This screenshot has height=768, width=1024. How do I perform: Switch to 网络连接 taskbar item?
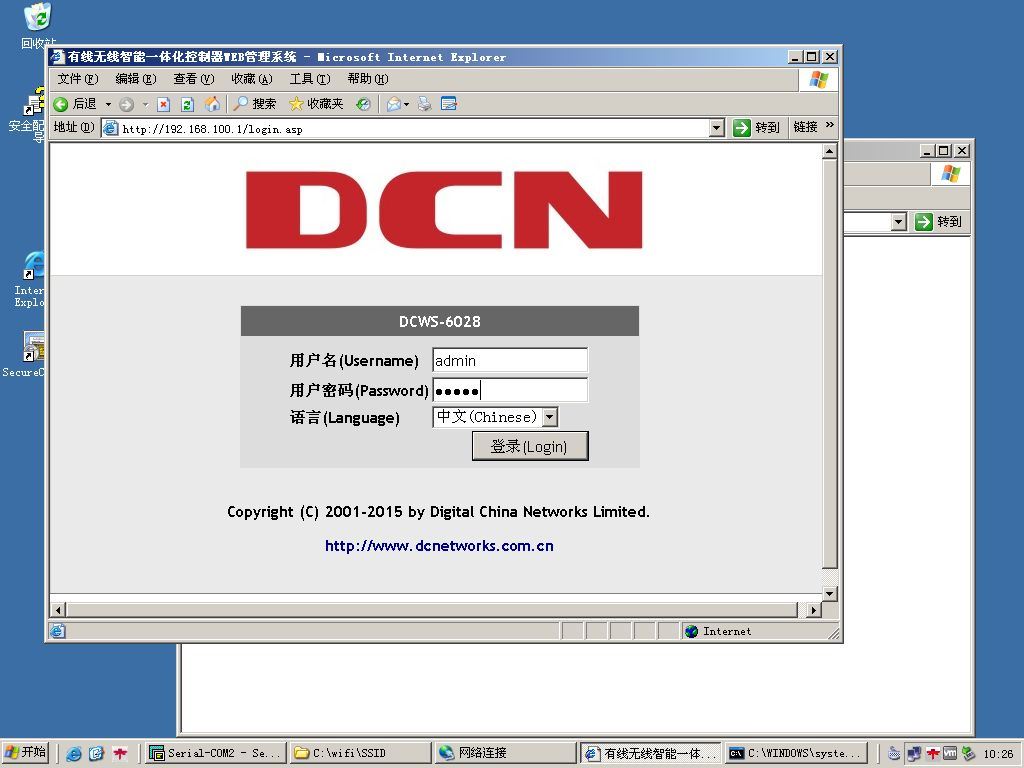tap(505, 753)
